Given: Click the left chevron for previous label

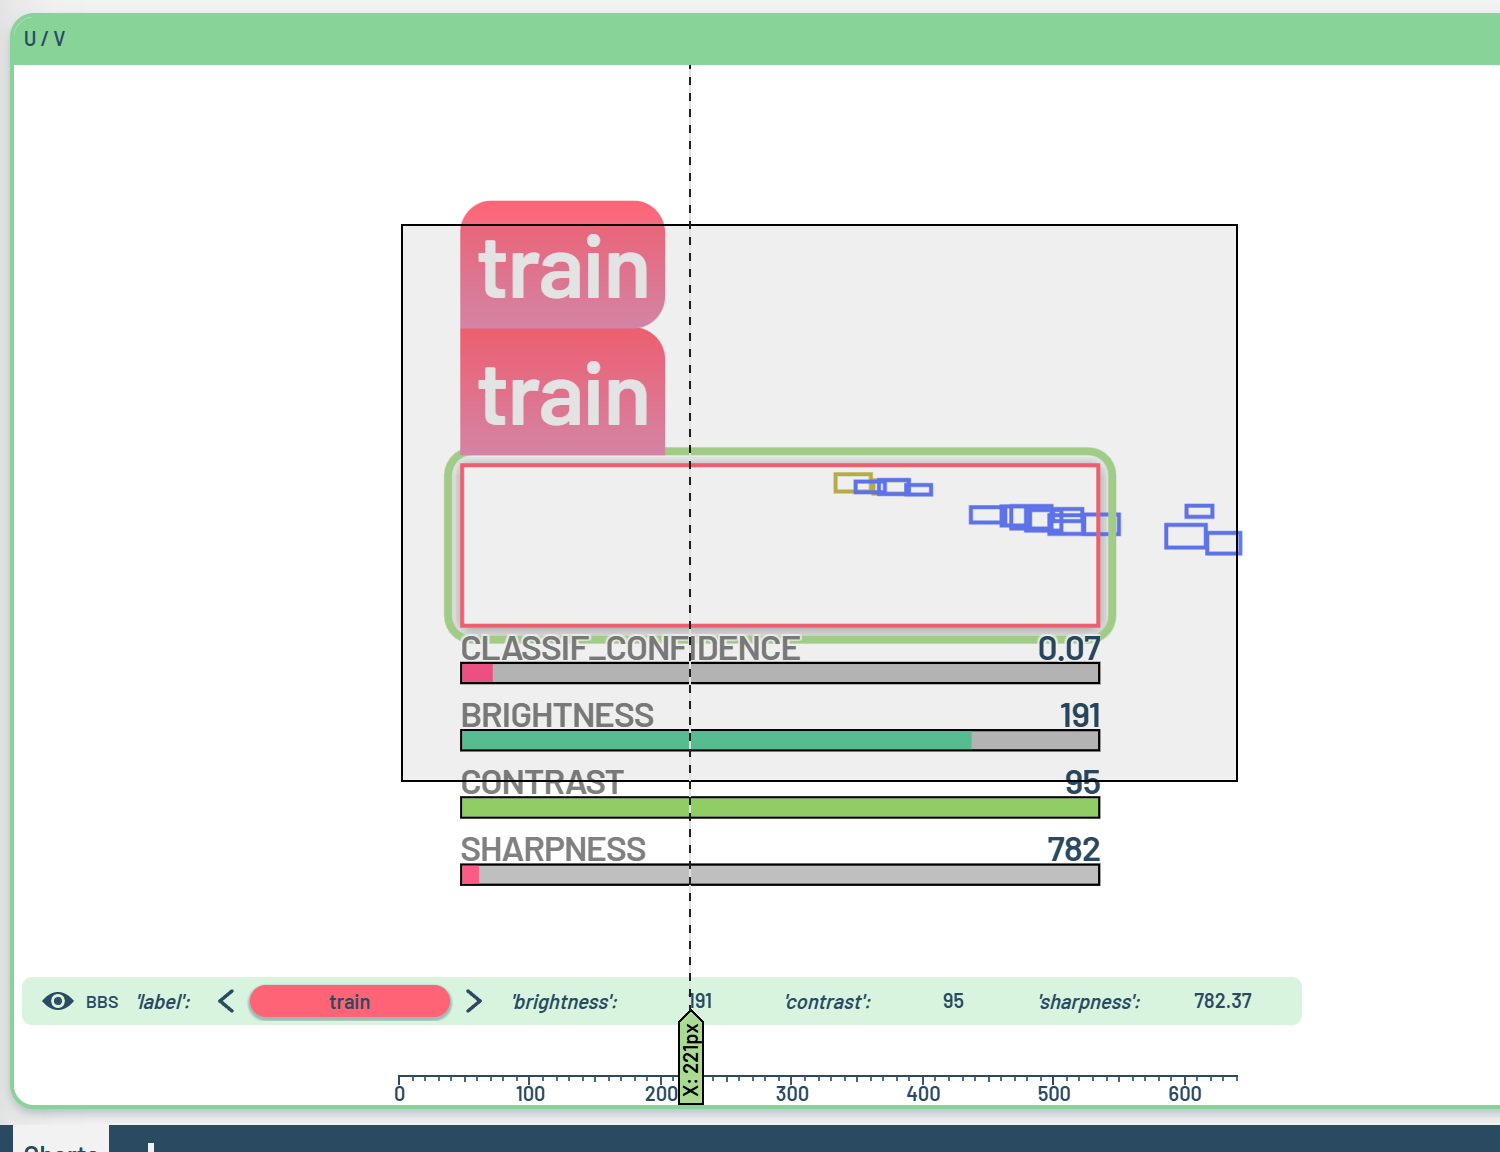Looking at the screenshot, I should [x=226, y=1001].
